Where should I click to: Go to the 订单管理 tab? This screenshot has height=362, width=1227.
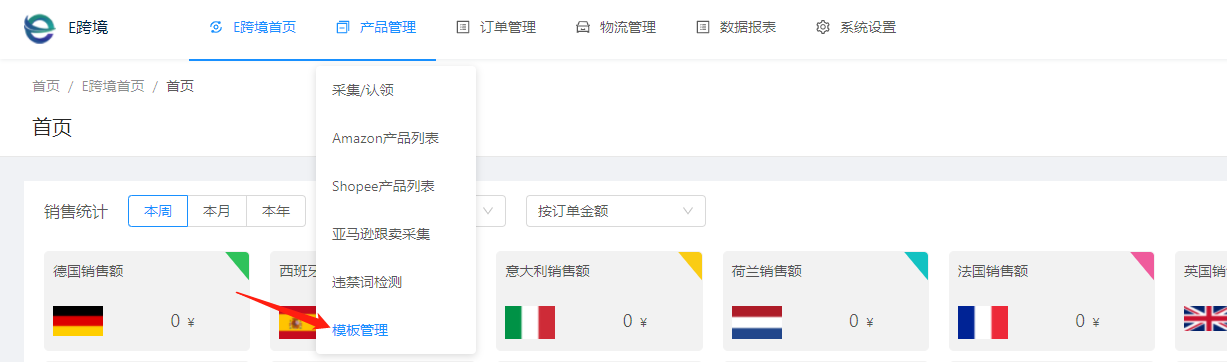(x=496, y=28)
